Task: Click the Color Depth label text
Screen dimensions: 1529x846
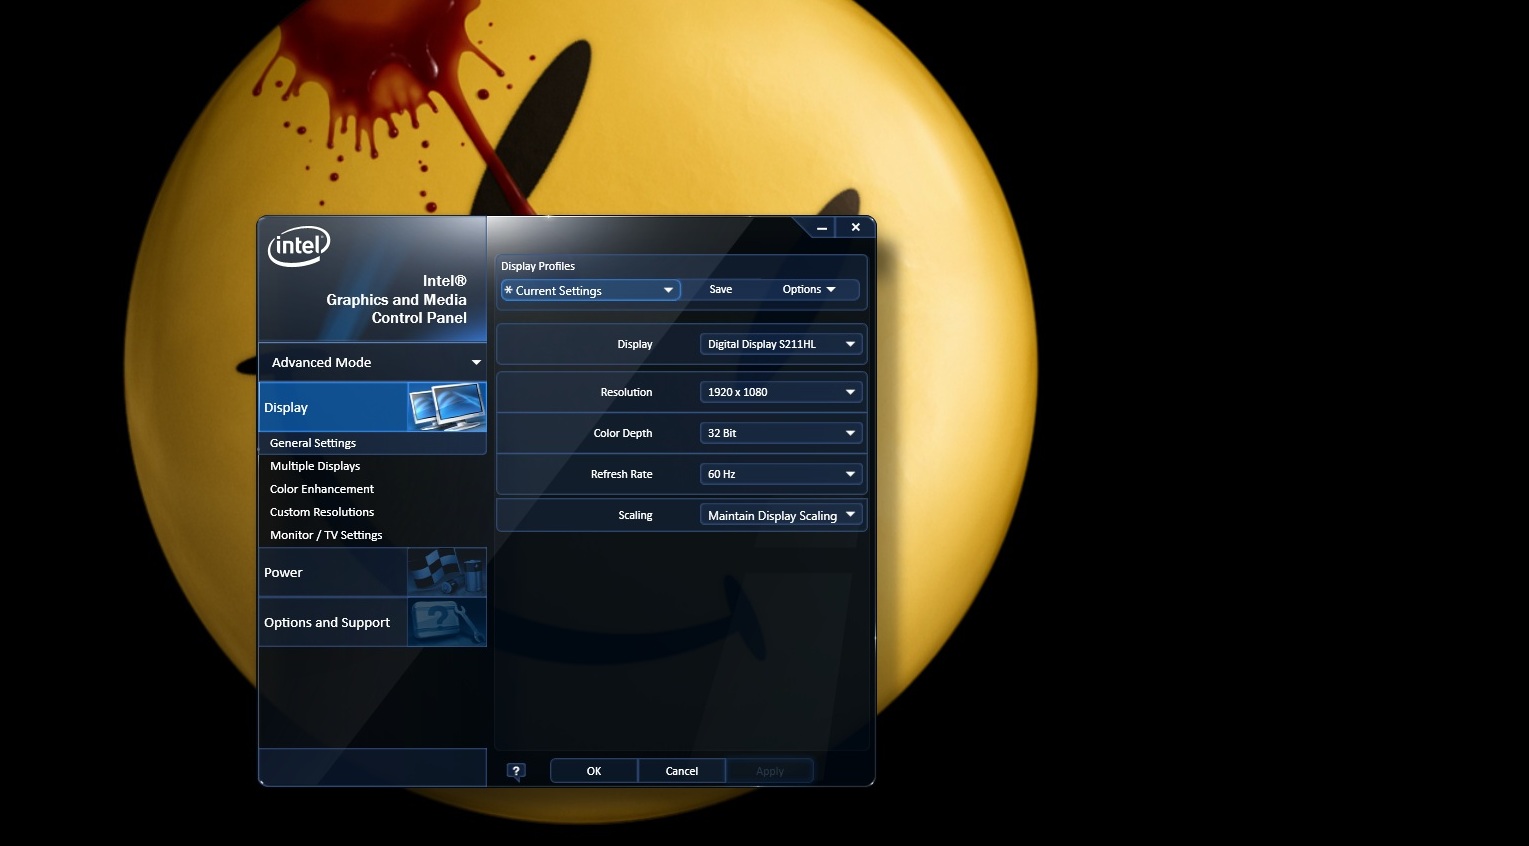Action: coord(623,433)
